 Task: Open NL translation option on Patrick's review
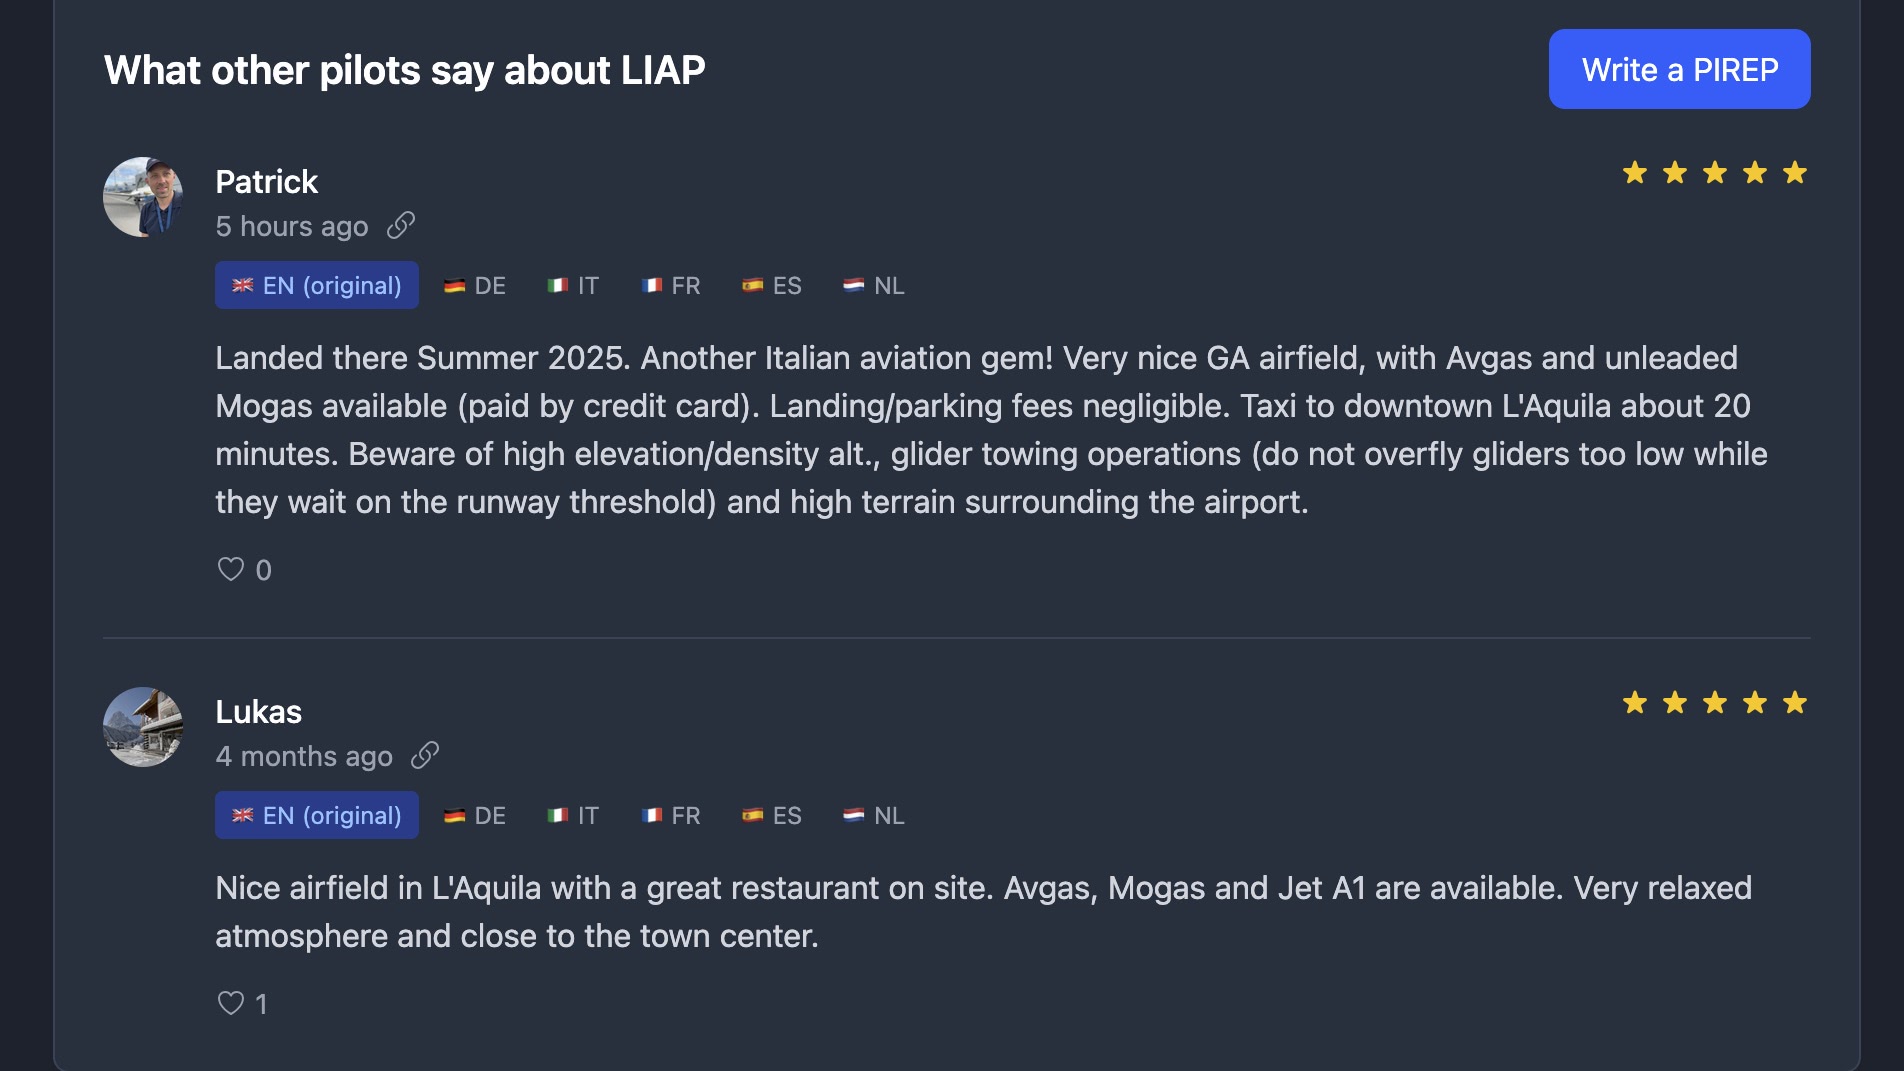pyautogui.click(x=871, y=285)
